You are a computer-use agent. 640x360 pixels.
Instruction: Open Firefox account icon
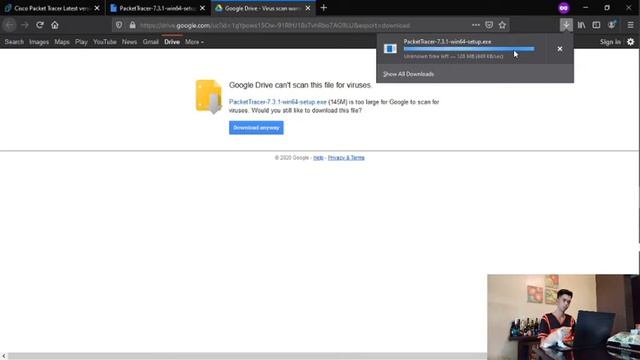click(611, 25)
